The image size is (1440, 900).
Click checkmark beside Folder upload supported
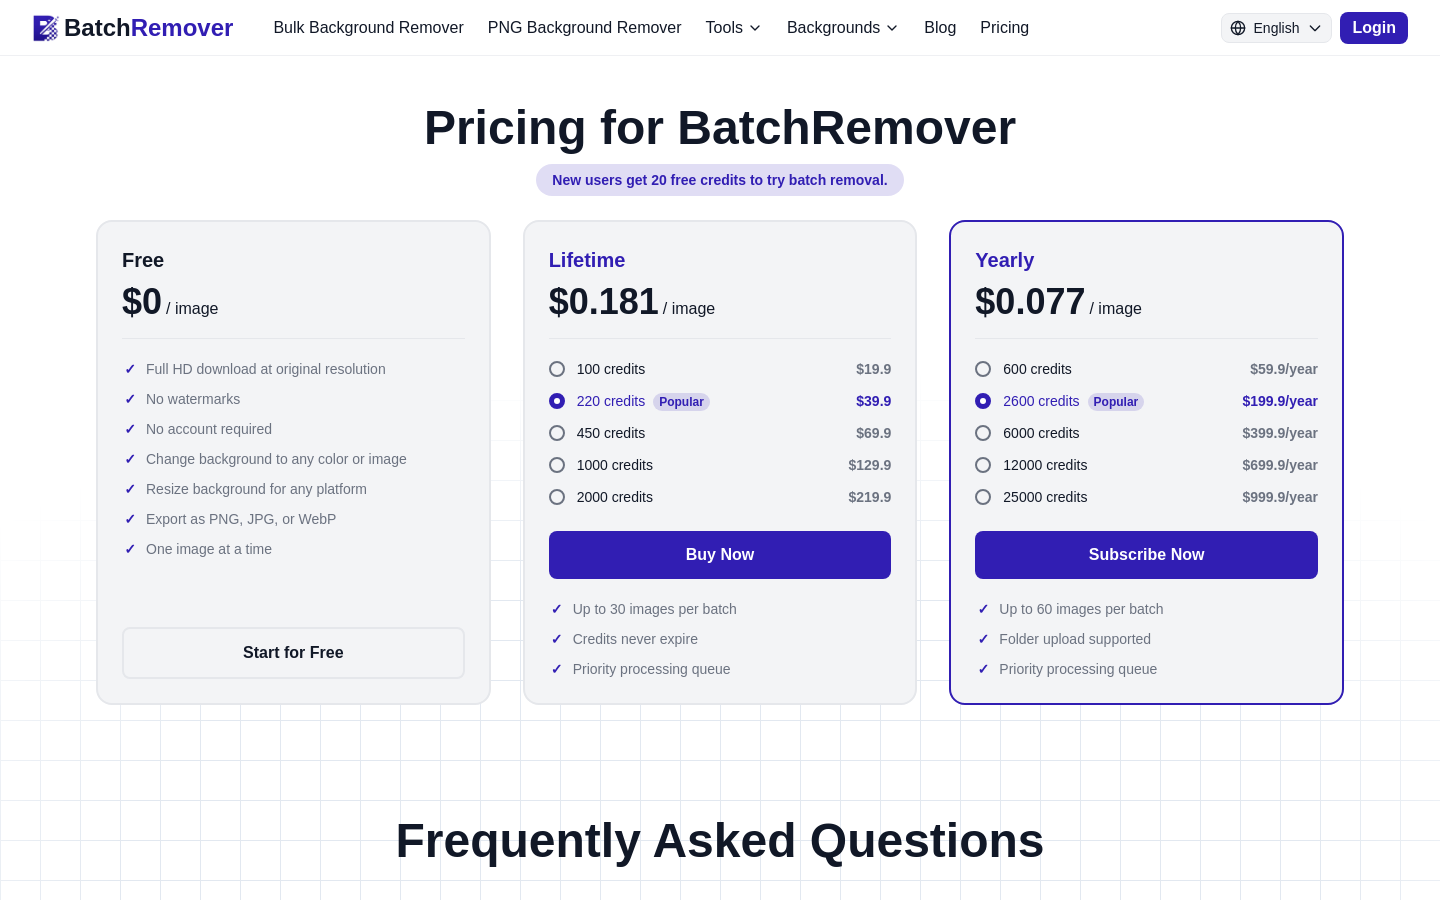[983, 639]
